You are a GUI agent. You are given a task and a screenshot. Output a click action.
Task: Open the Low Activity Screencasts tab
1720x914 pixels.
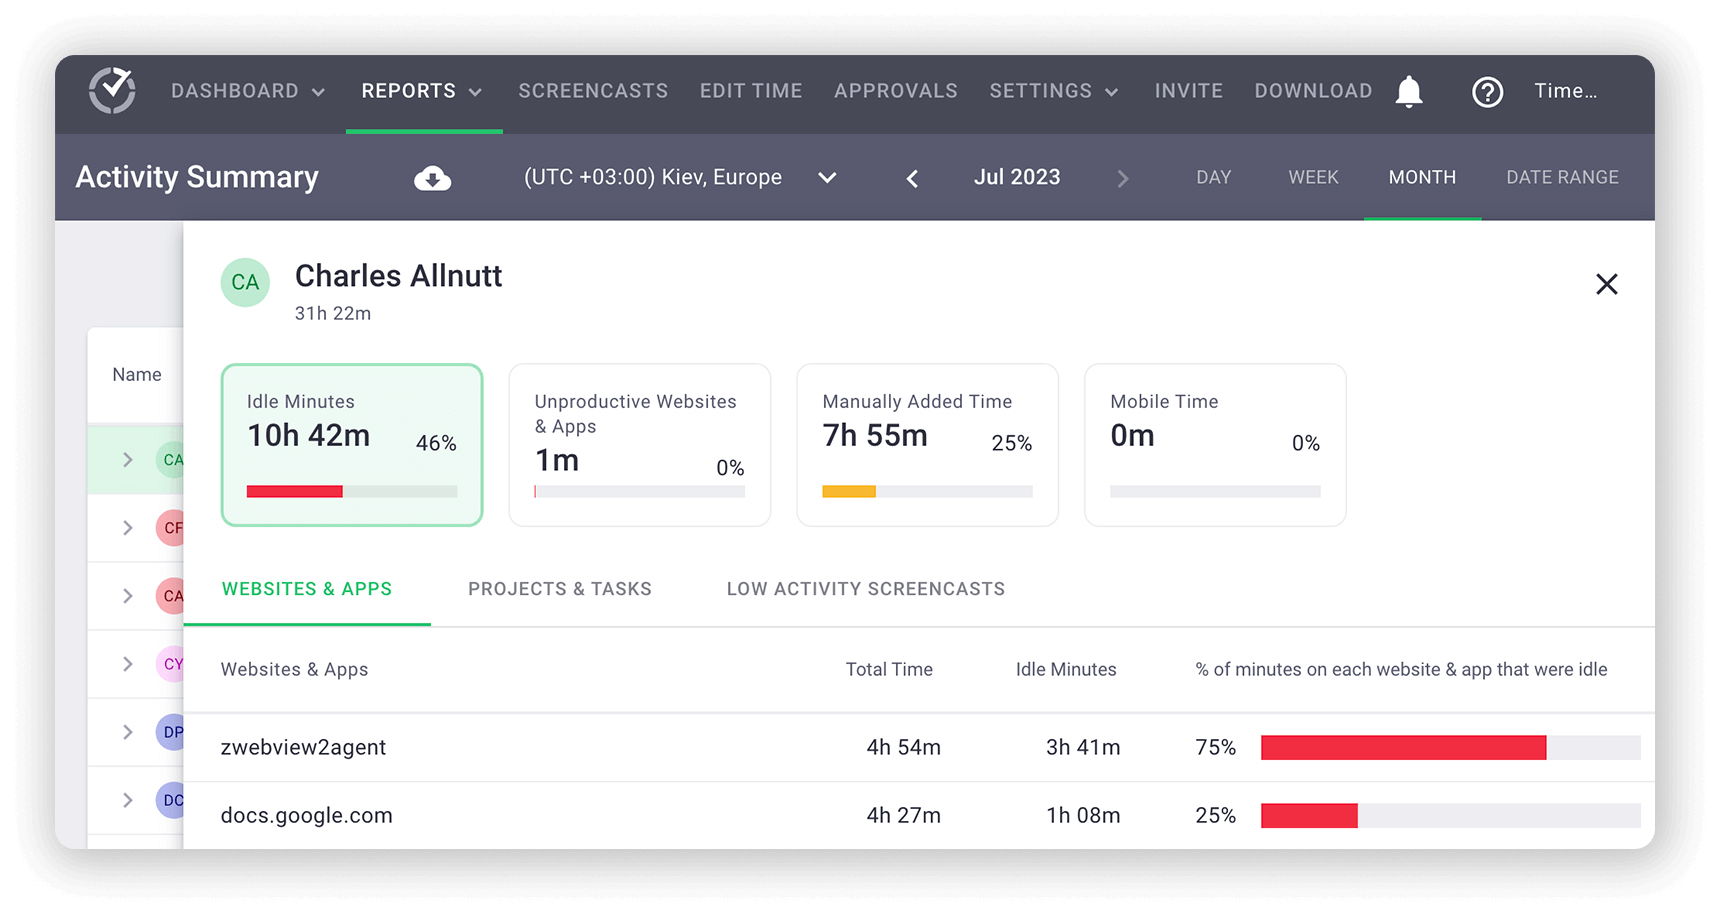click(866, 589)
